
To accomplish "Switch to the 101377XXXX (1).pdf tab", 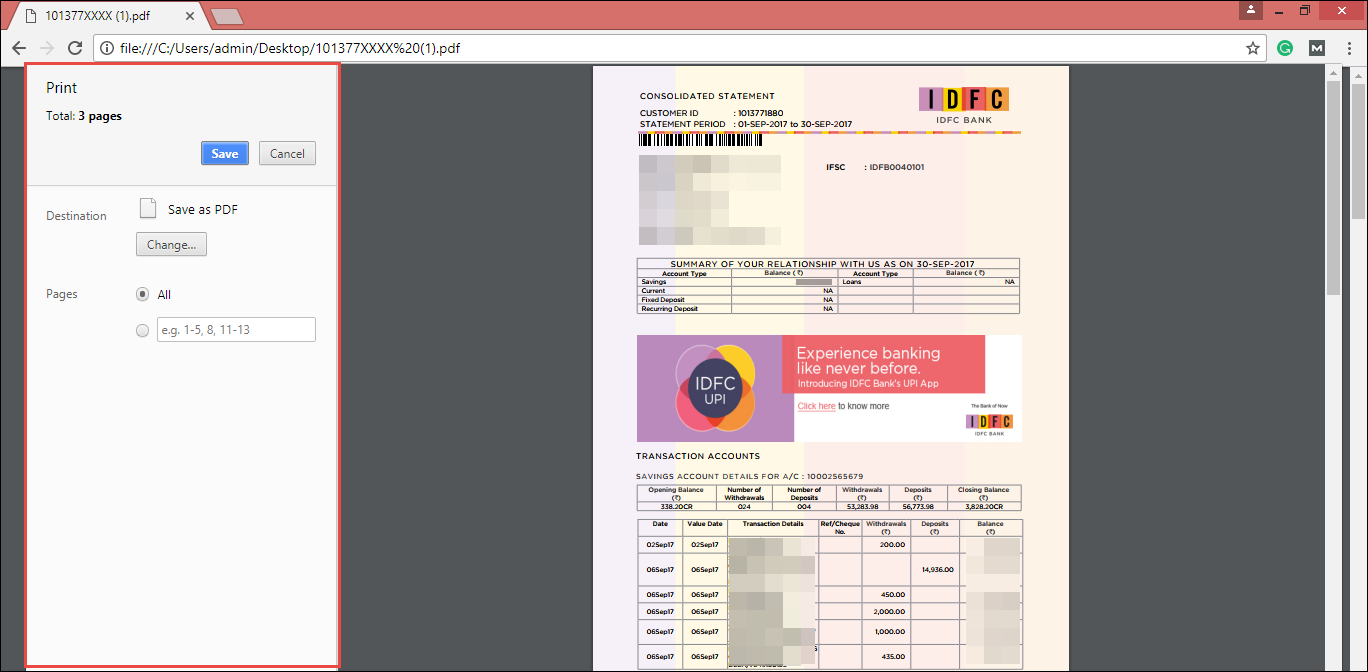I will 108,15.
